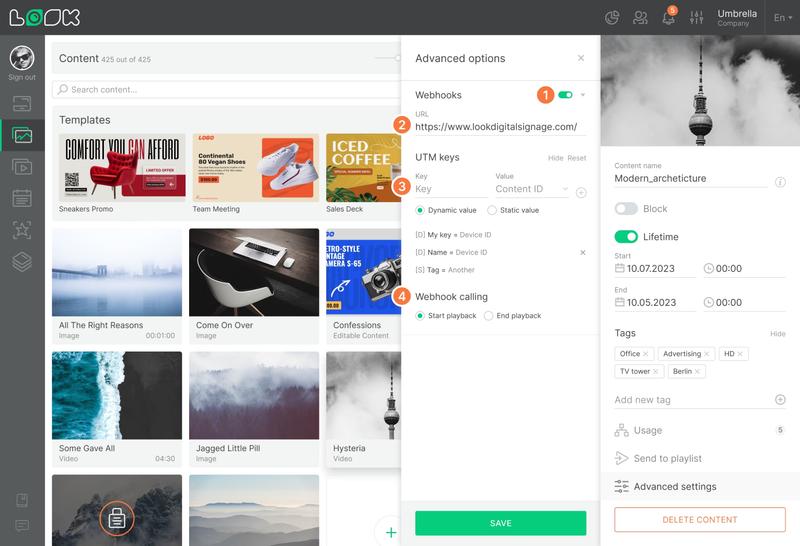This screenshot has height=546, width=800.
Task: Open the End date 10.05.2023 picker
Action: click(655, 303)
